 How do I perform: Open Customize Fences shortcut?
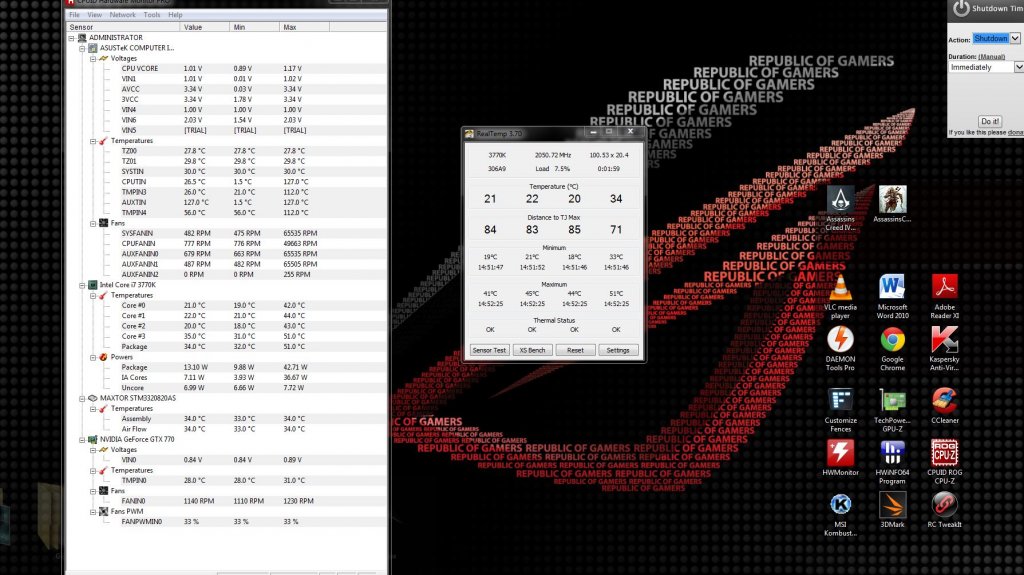coord(840,410)
